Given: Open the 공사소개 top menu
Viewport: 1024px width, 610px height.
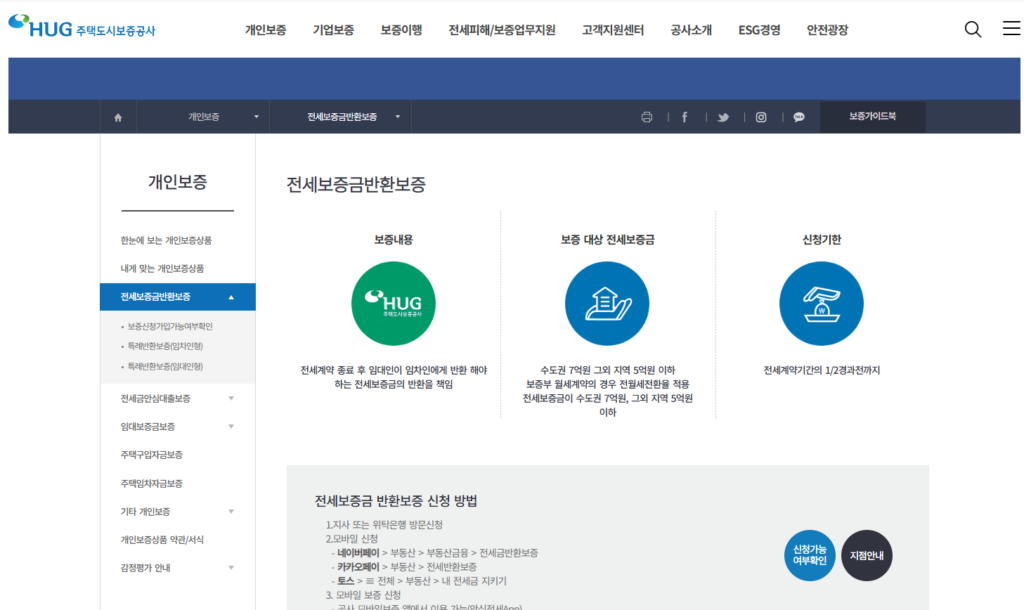Looking at the screenshot, I should (691, 30).
